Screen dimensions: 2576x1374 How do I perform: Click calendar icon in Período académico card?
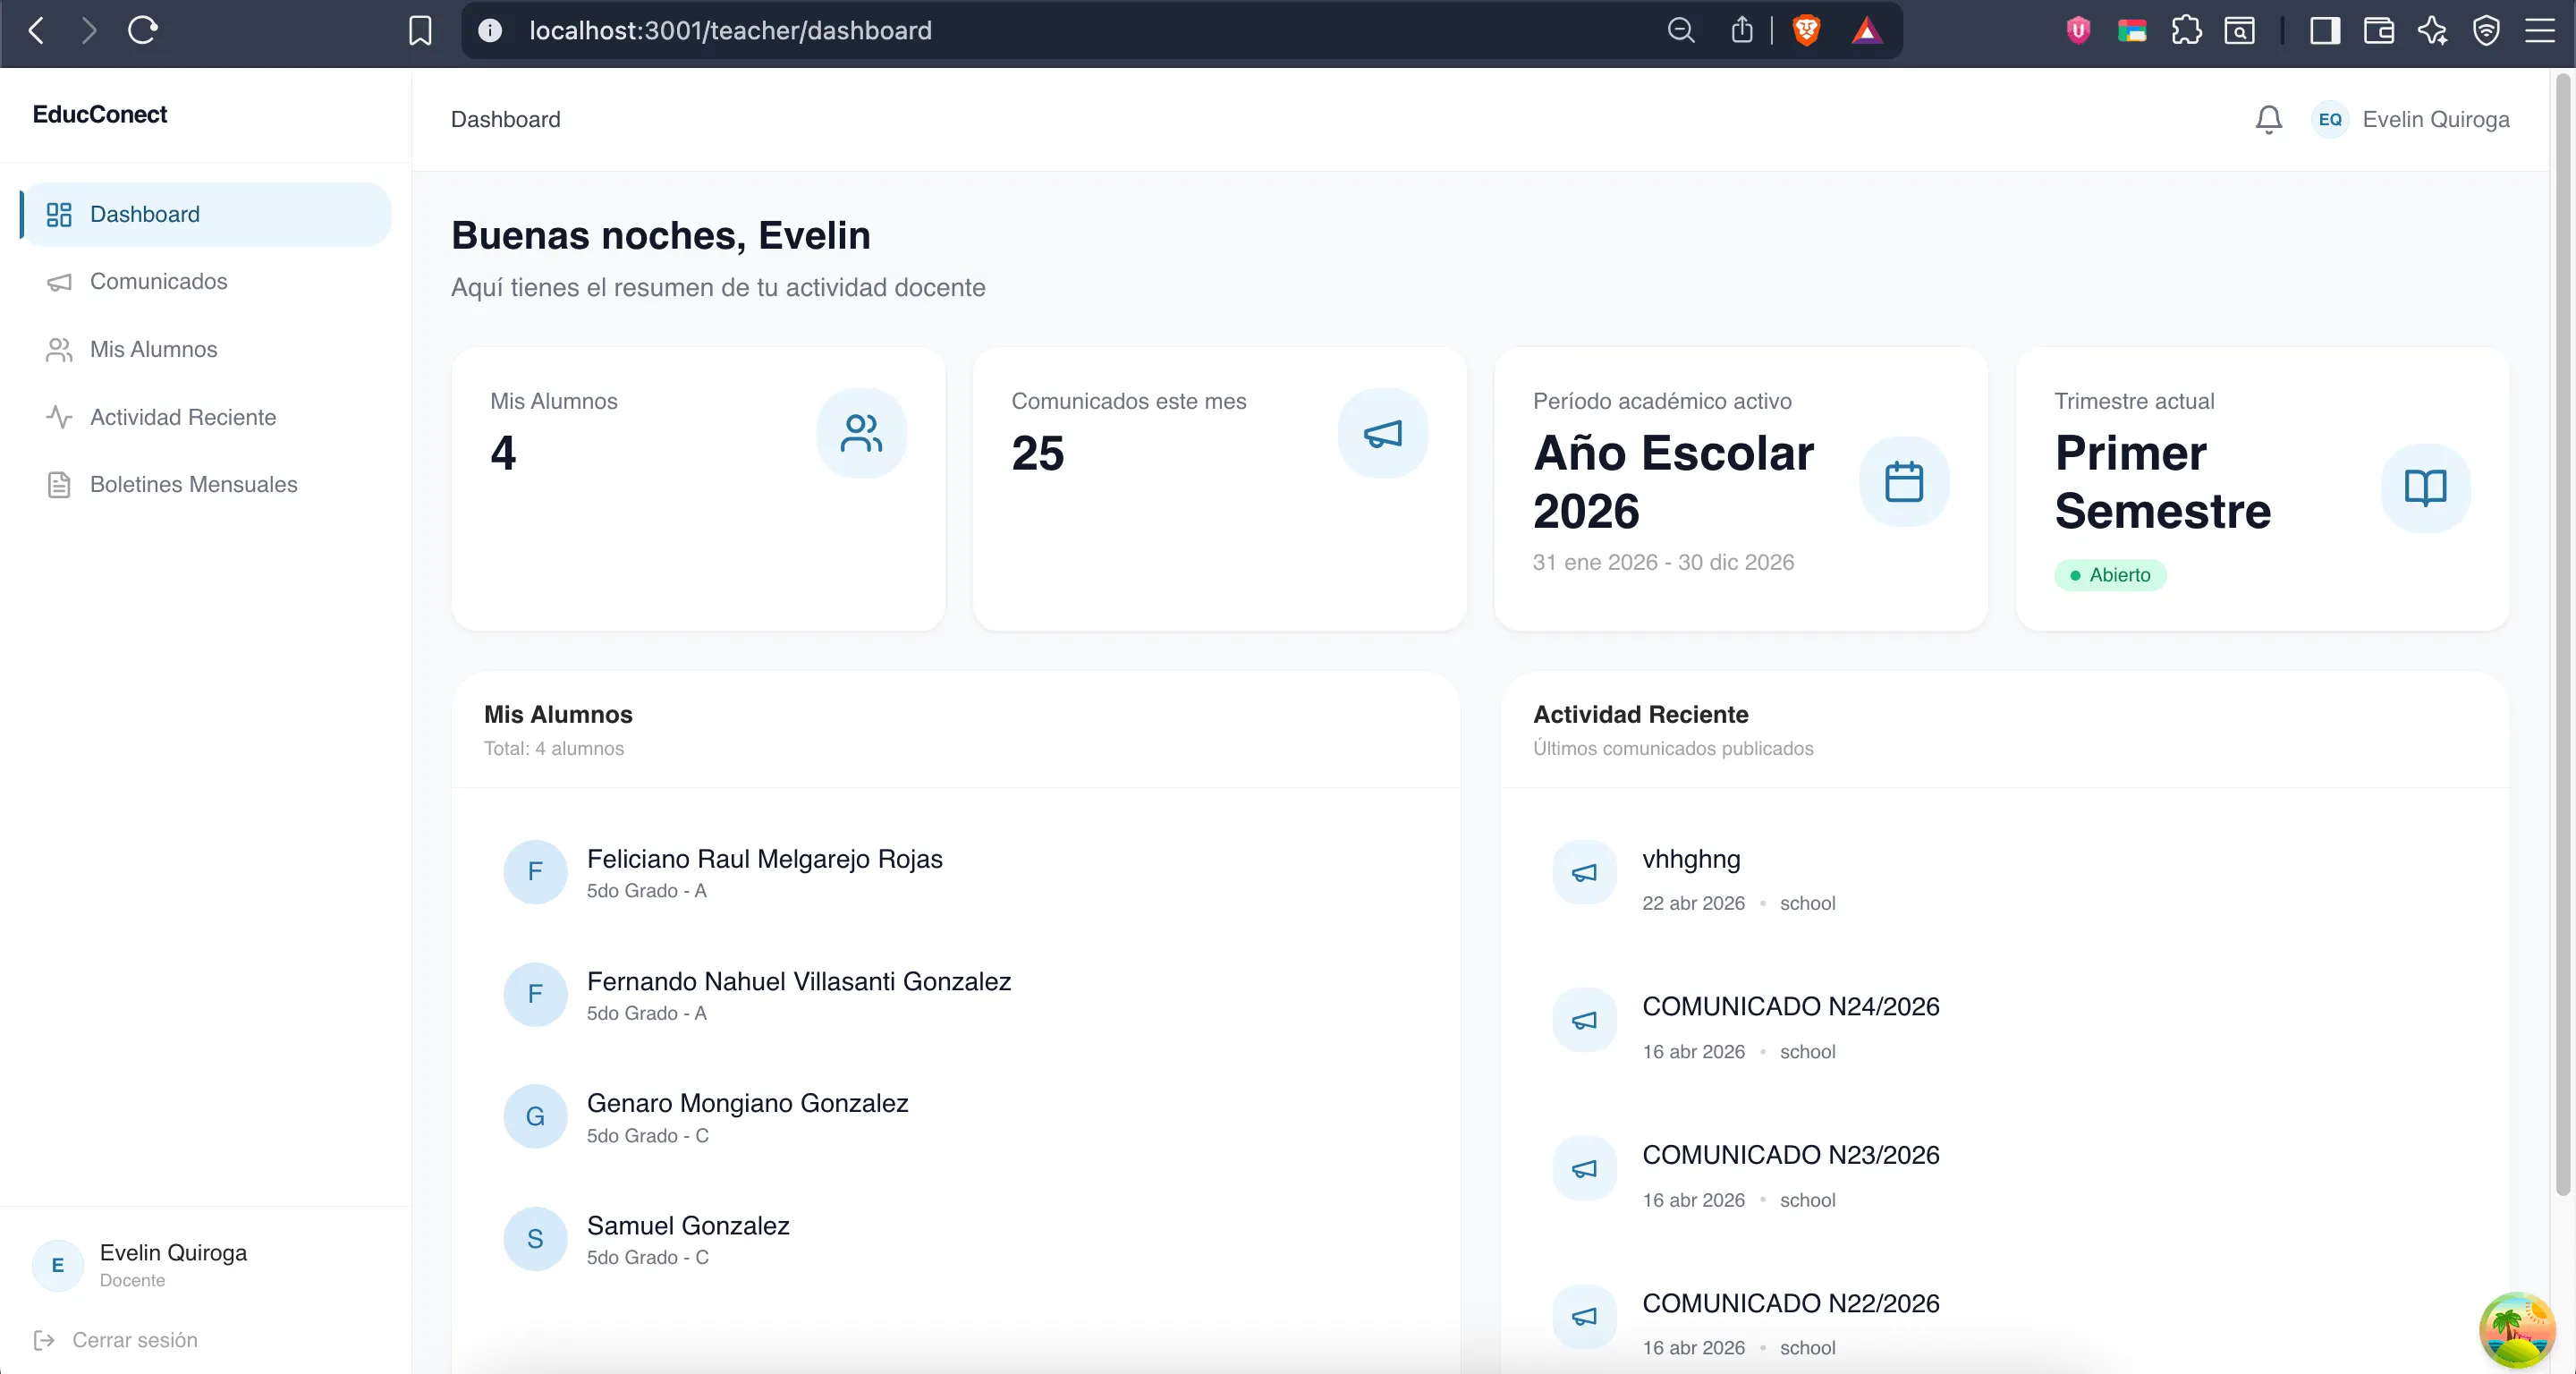click(1903, 482)
